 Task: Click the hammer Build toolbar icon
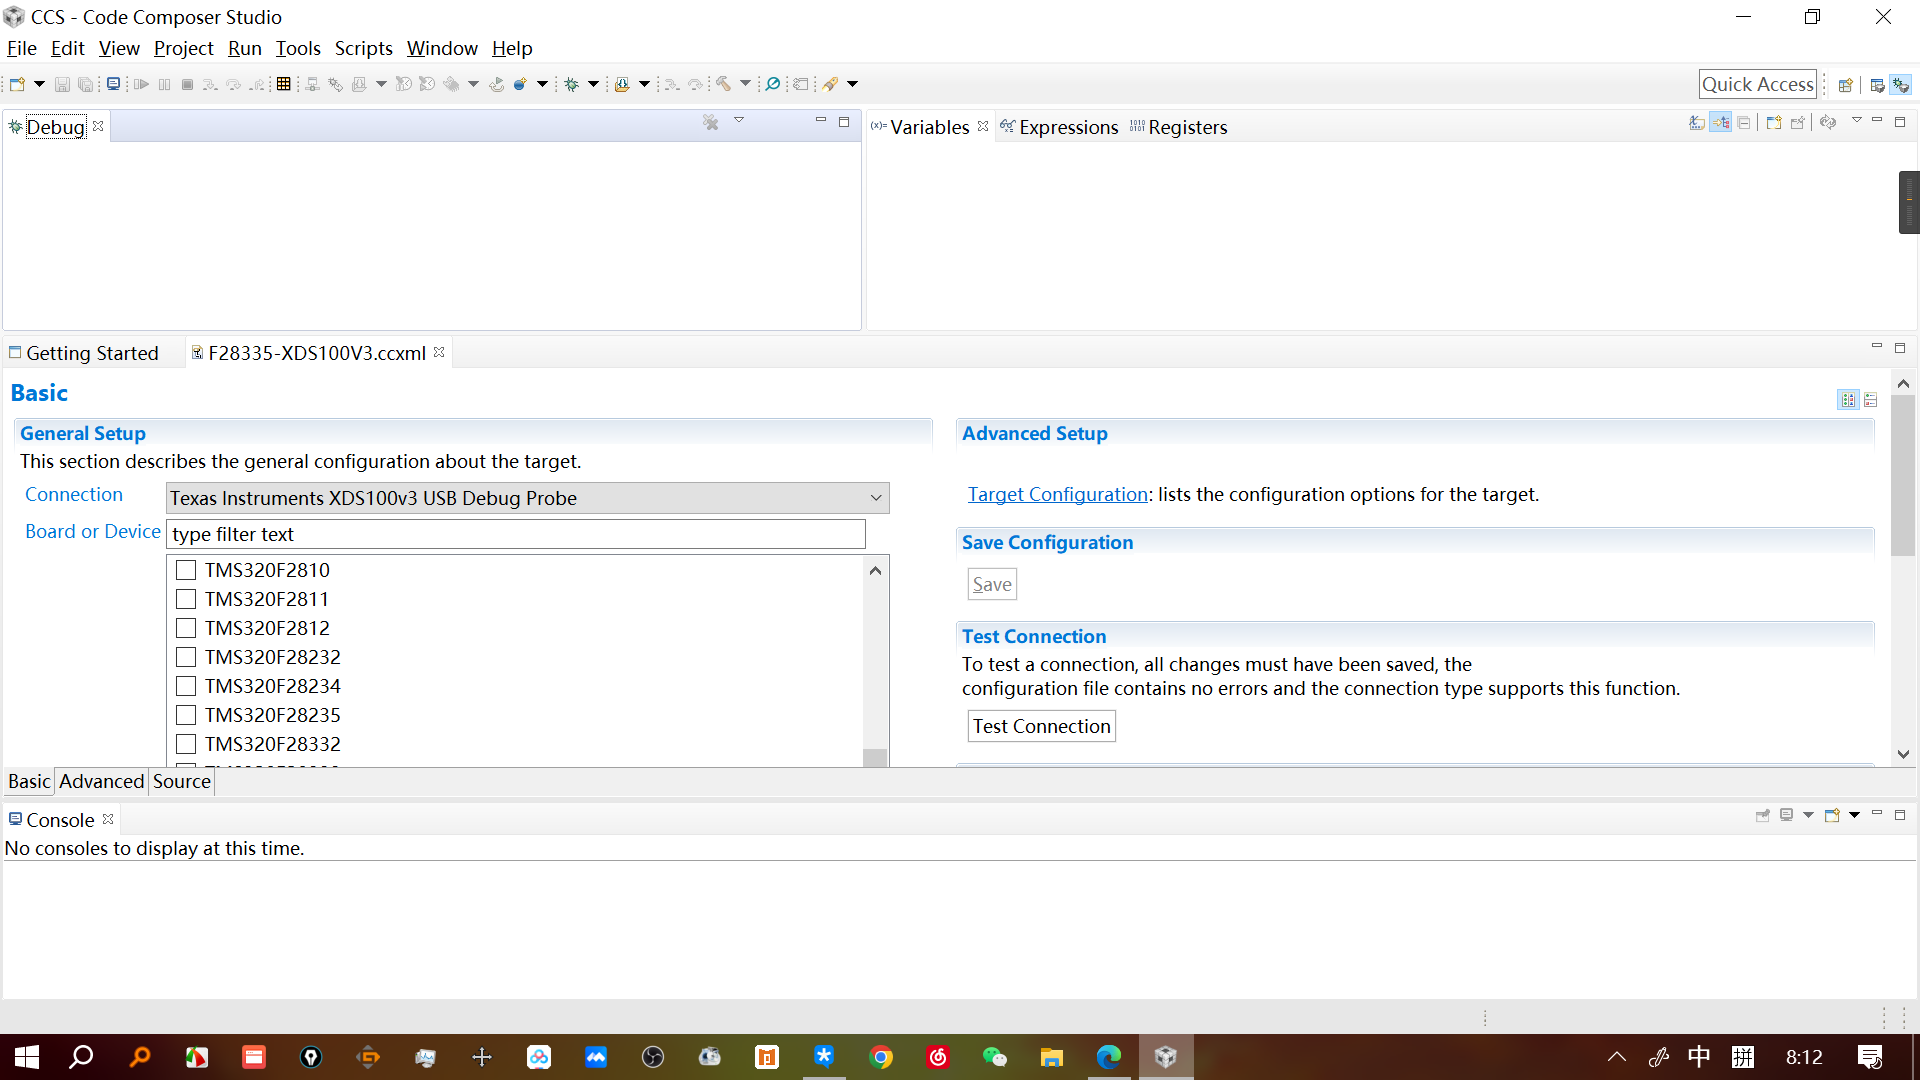723,84
